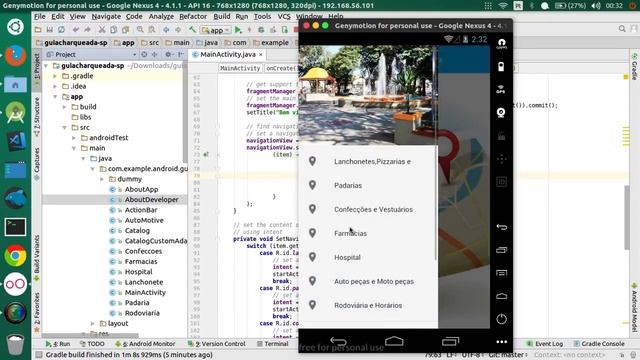Open Google Chrome from Ubuntu dock

(x=16, y=256)
